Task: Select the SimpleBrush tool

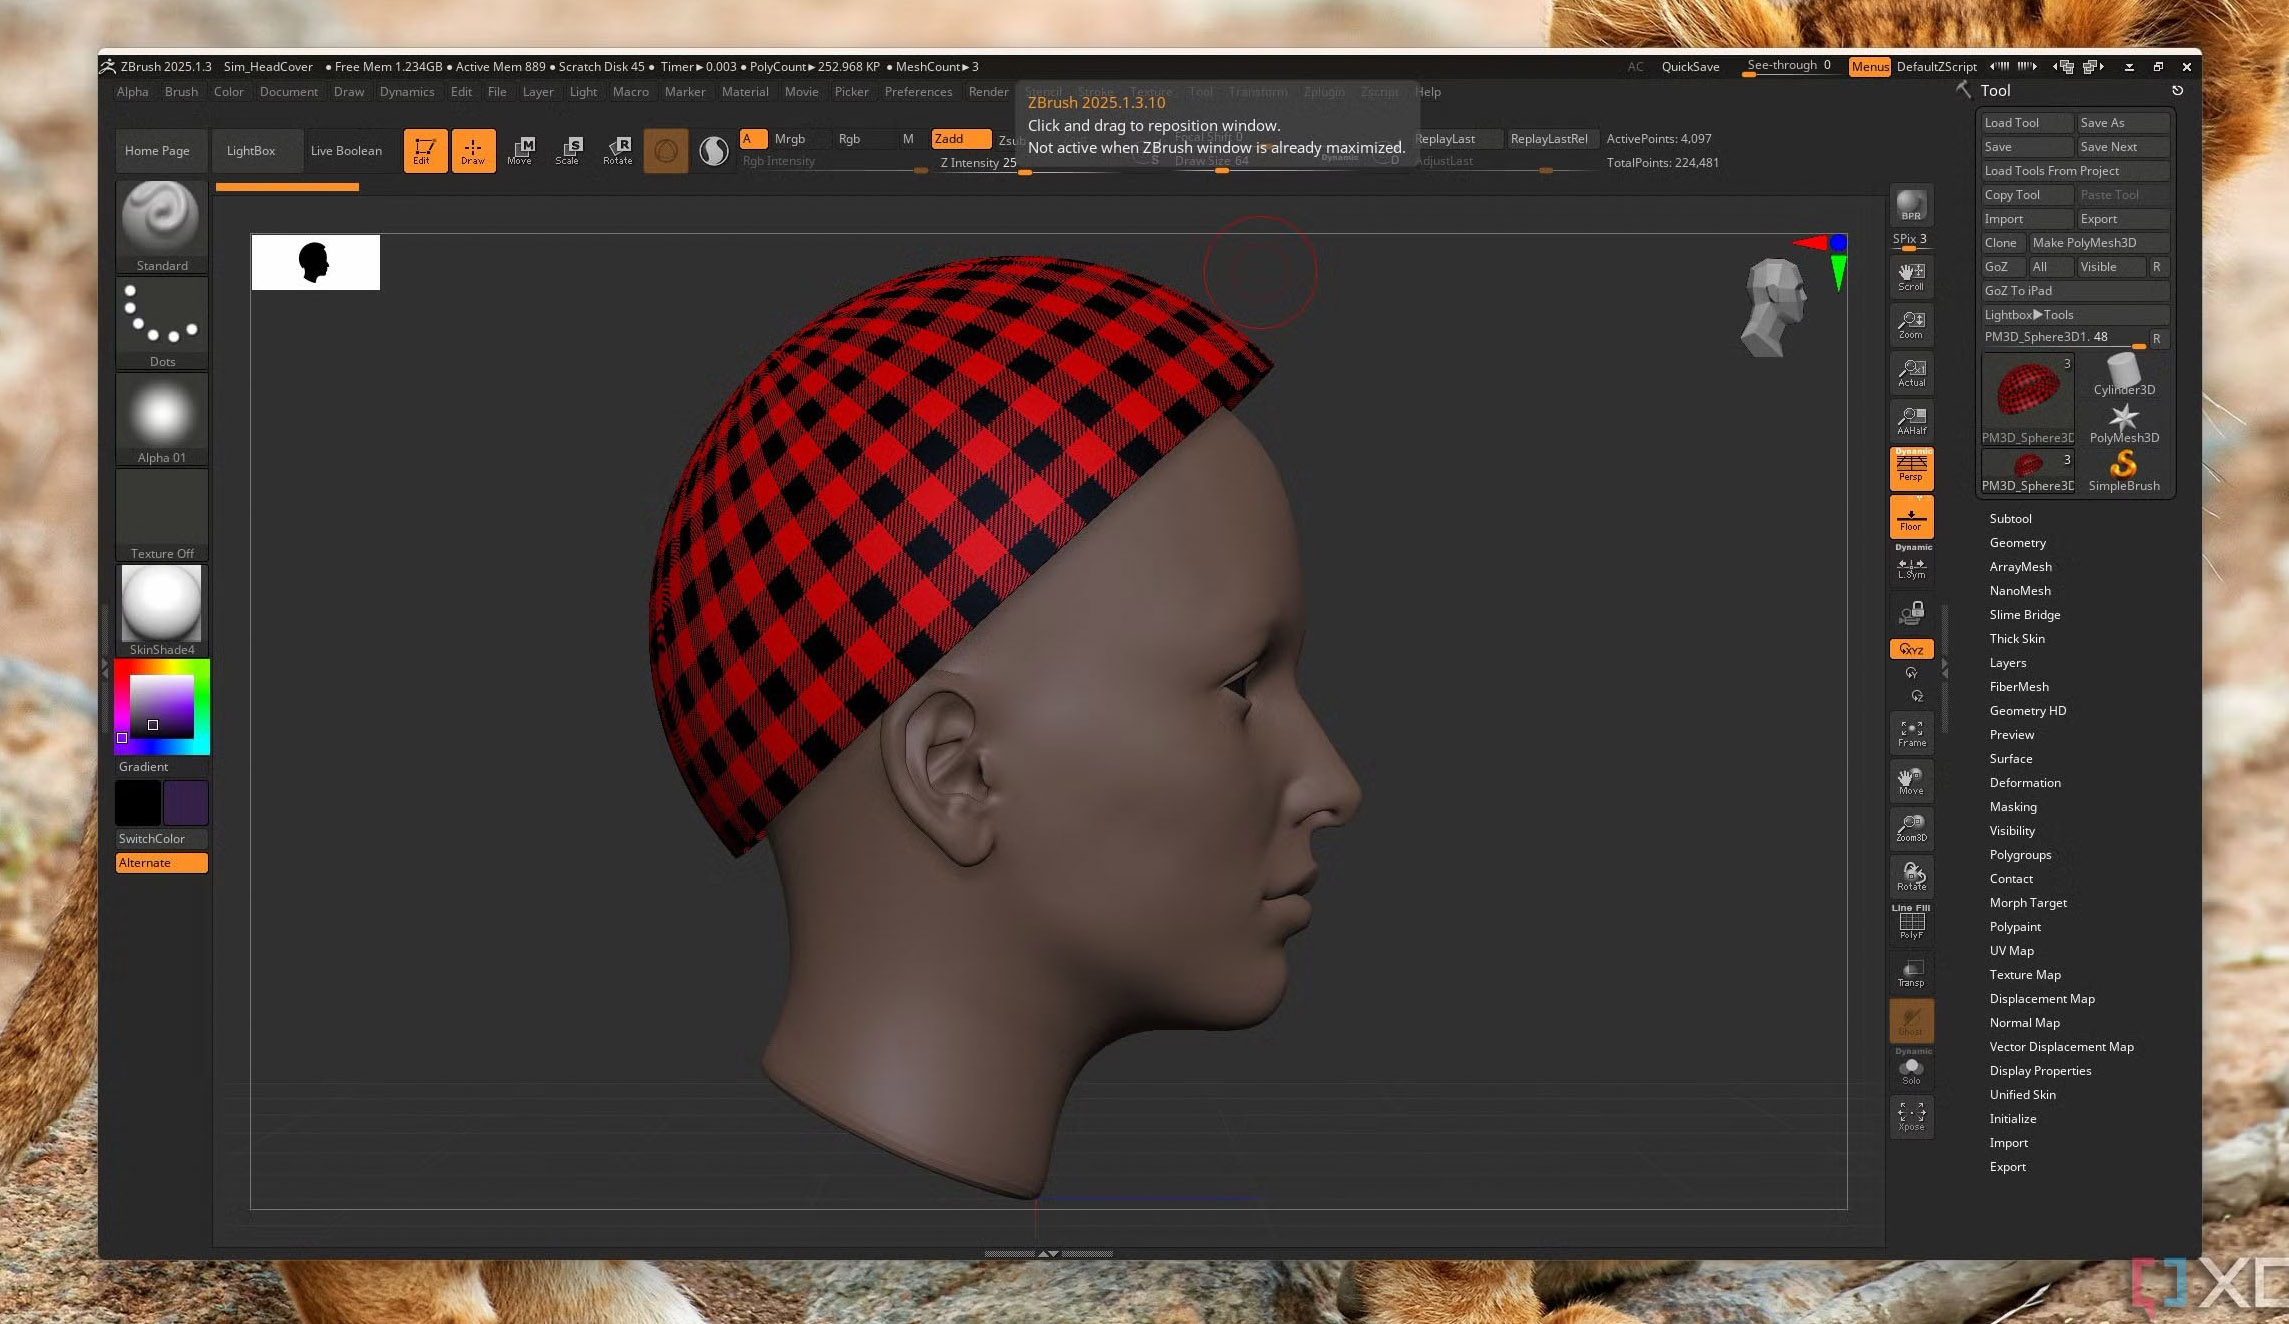Action: coord(2123,472)
